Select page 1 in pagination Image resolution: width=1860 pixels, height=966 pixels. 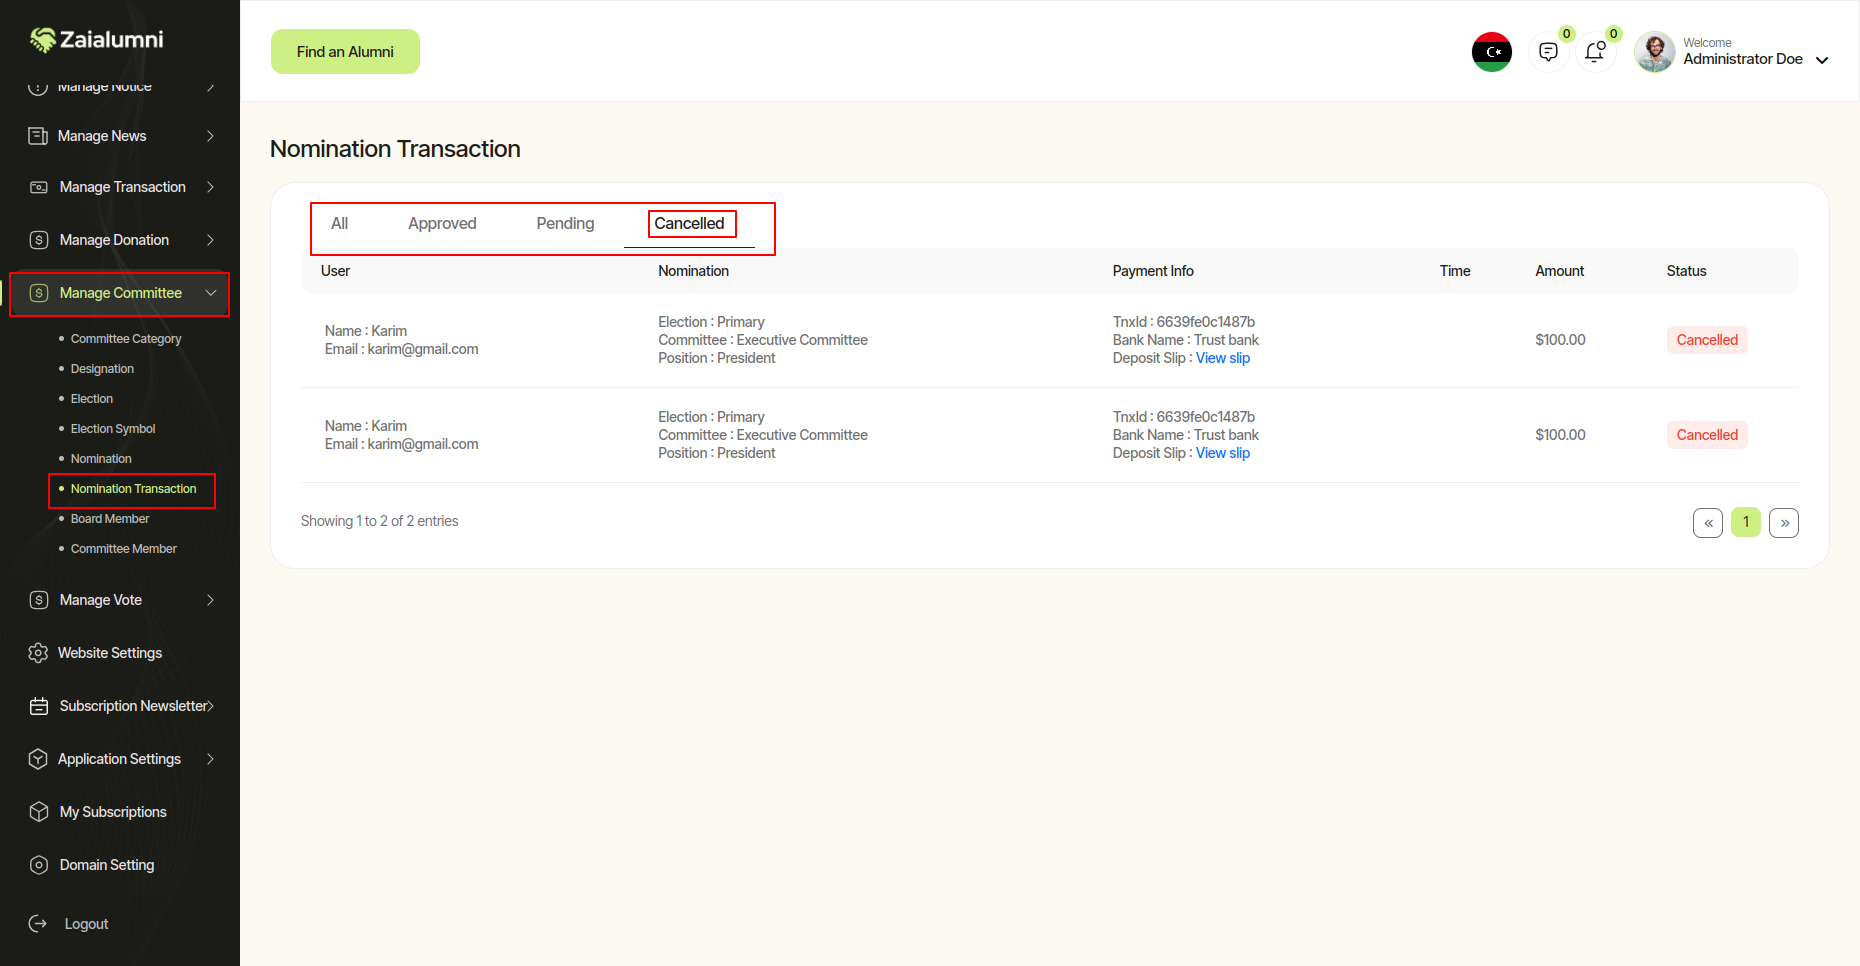[1746, 522]
